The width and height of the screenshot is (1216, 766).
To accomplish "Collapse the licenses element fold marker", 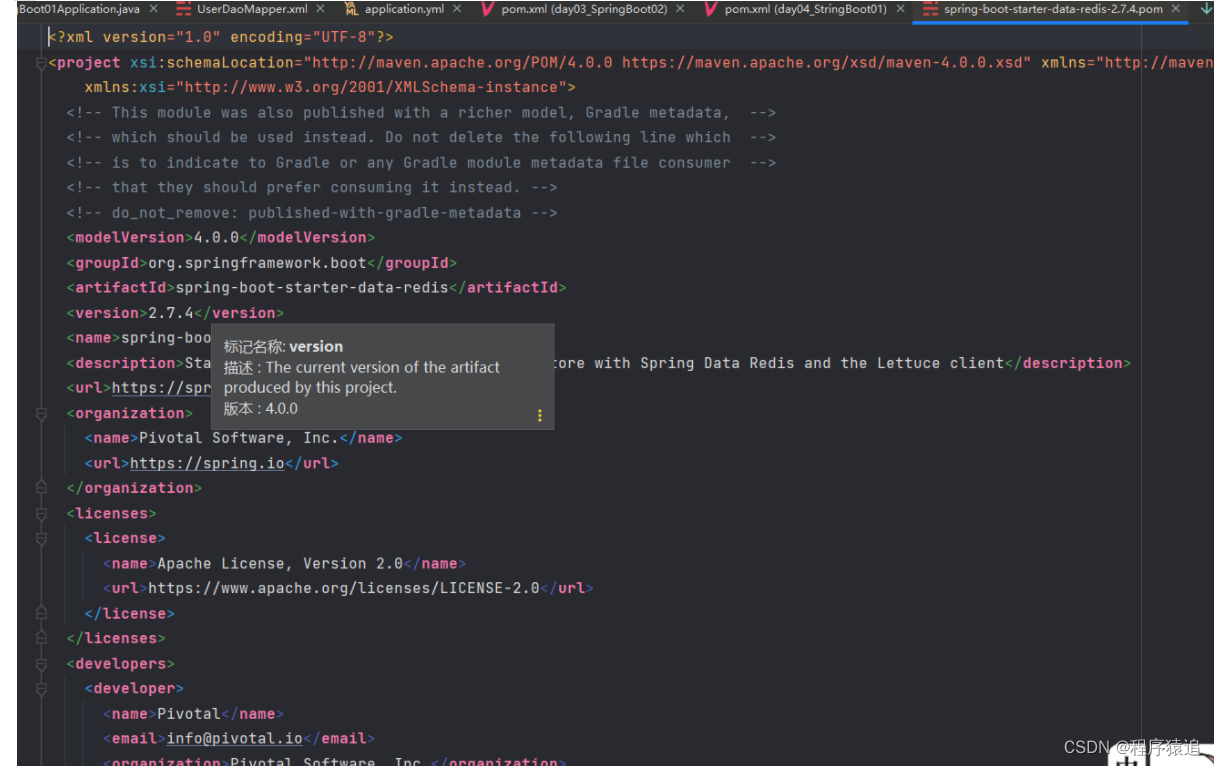I will click(41, 513).
